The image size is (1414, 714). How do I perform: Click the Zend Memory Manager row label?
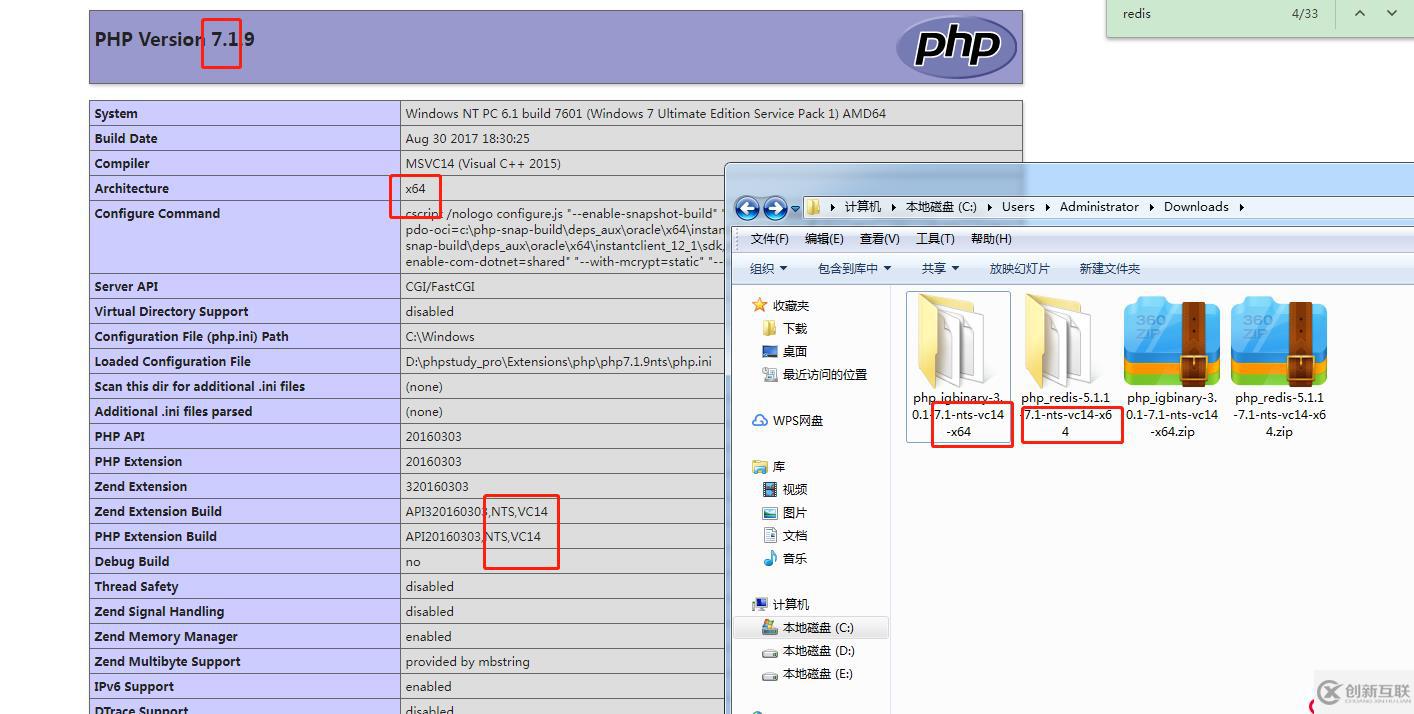tap(166, 636)
